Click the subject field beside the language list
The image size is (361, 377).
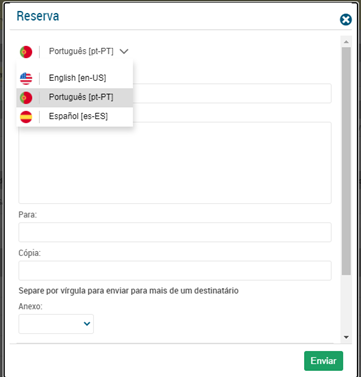pos(232,93)
